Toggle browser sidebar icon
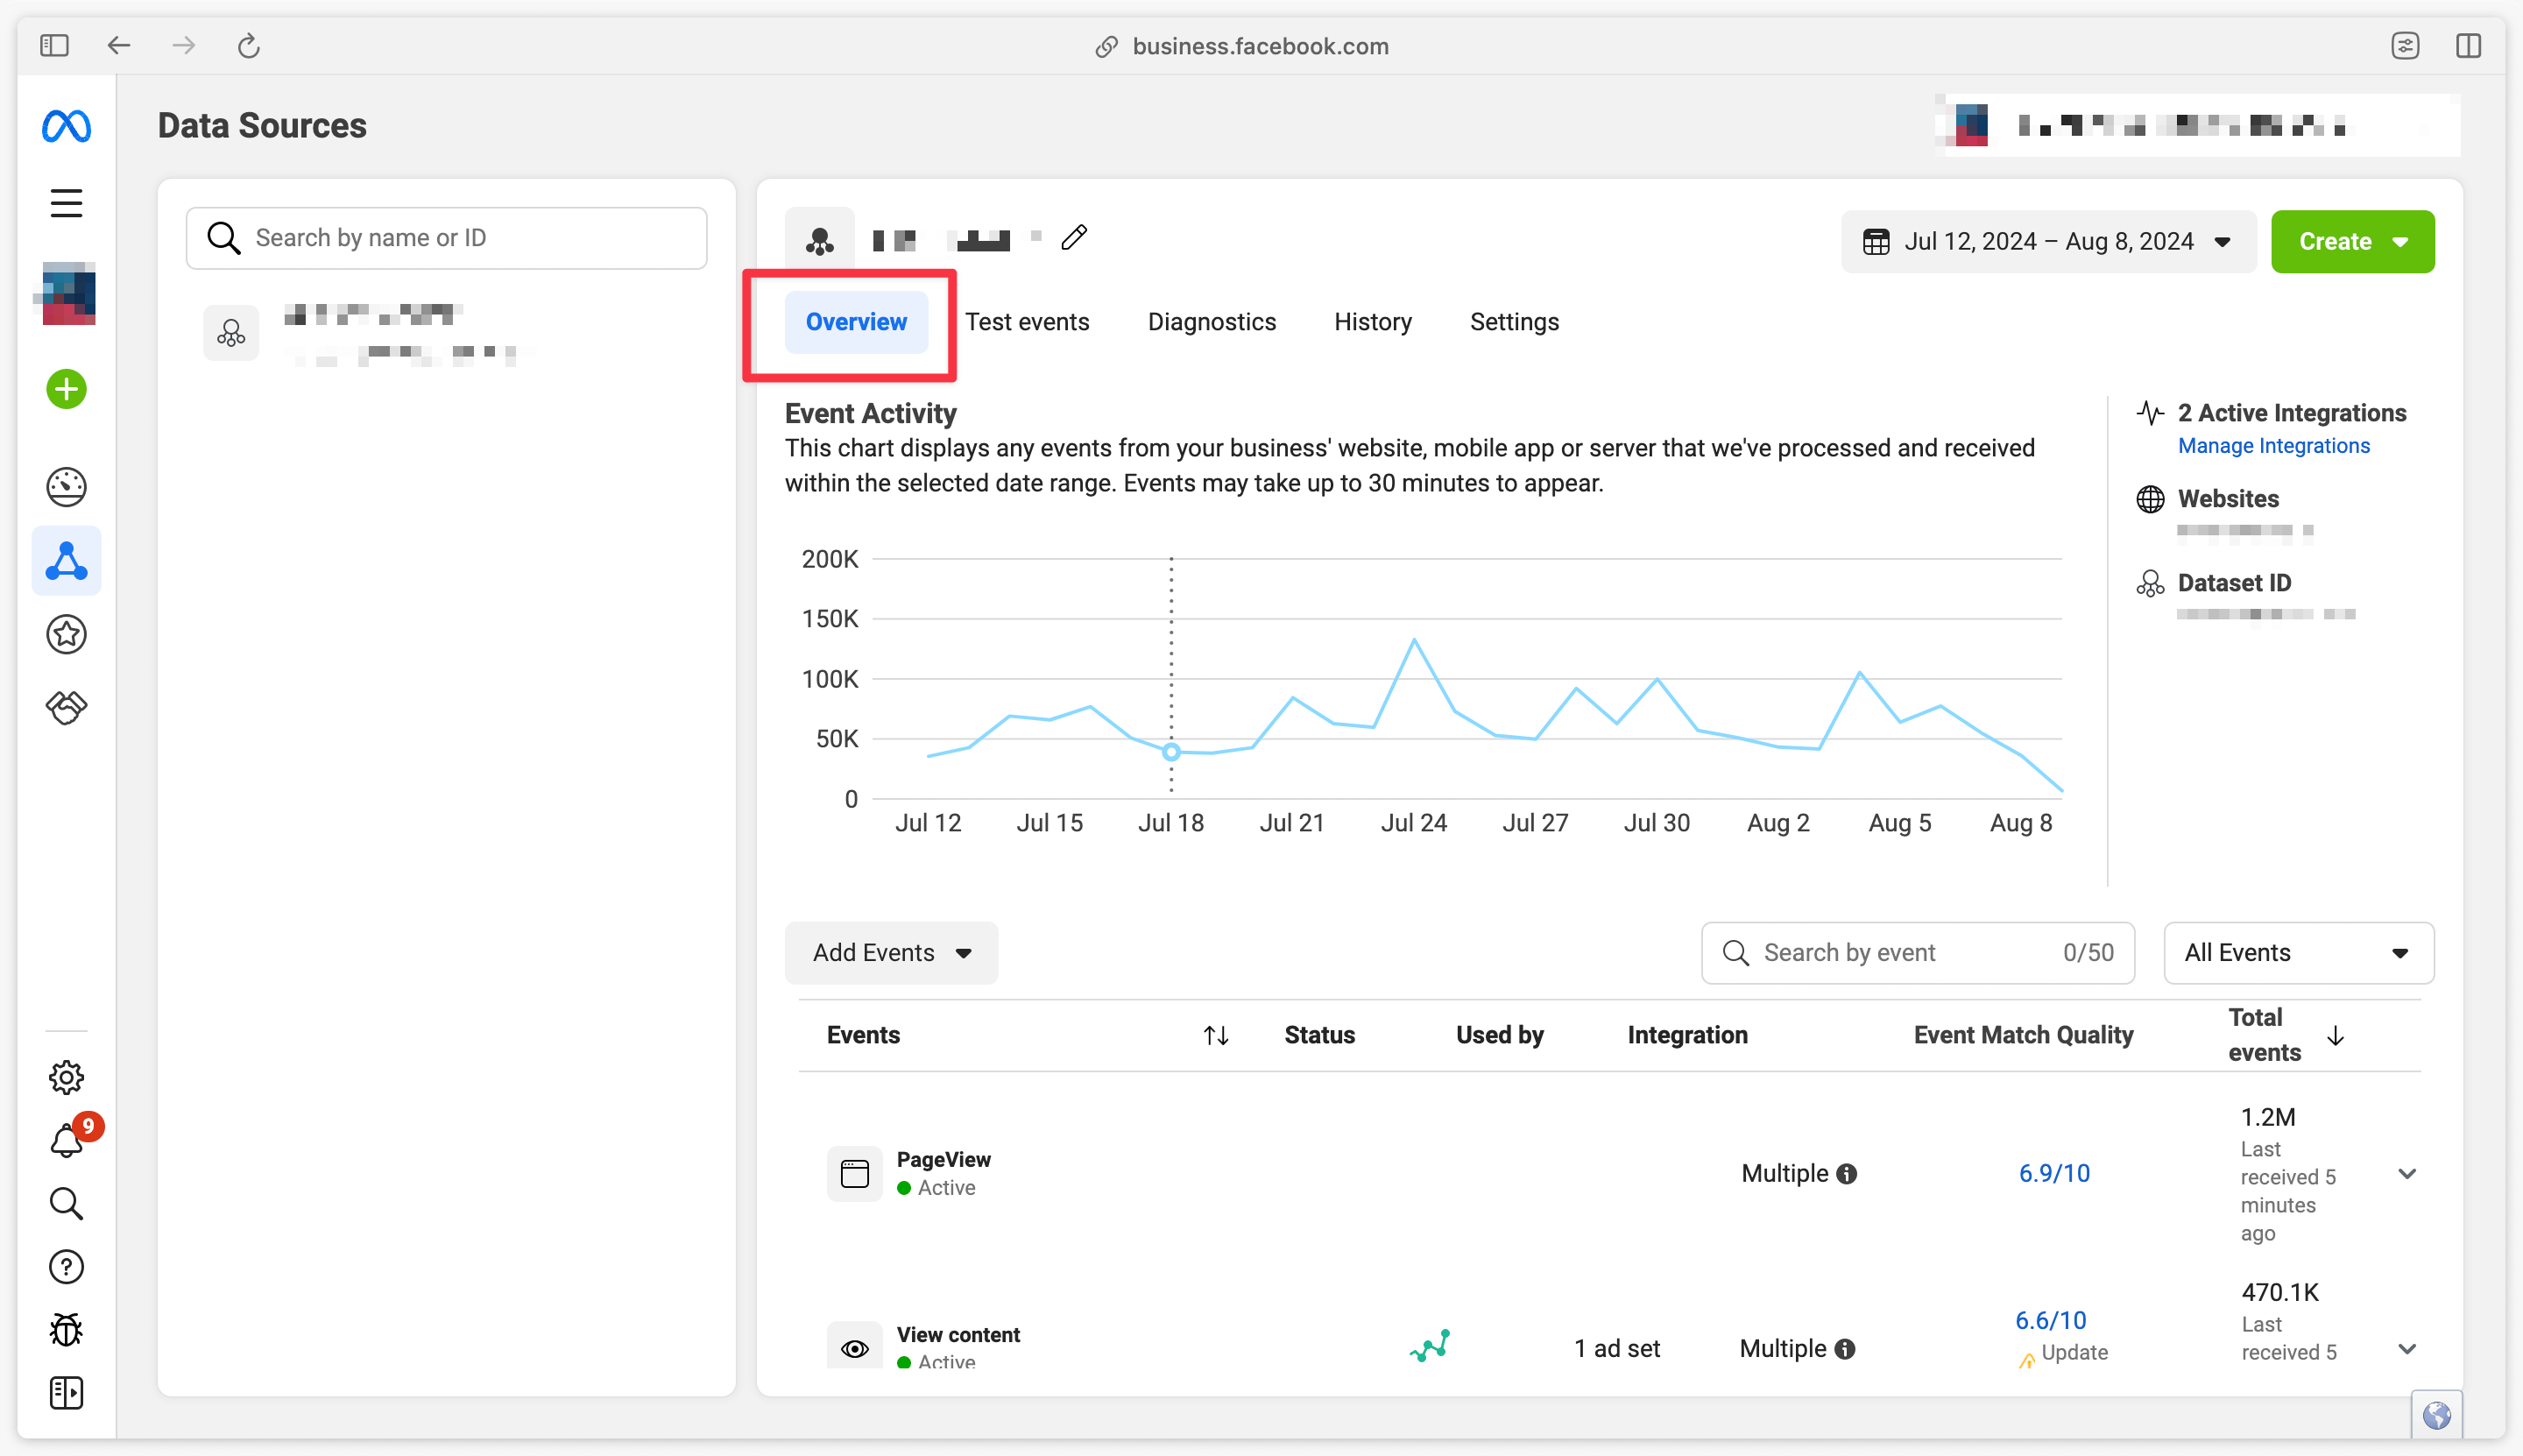Image resolution: width=2523 pixels, height=1456 pixels. [x=54, y=46]
